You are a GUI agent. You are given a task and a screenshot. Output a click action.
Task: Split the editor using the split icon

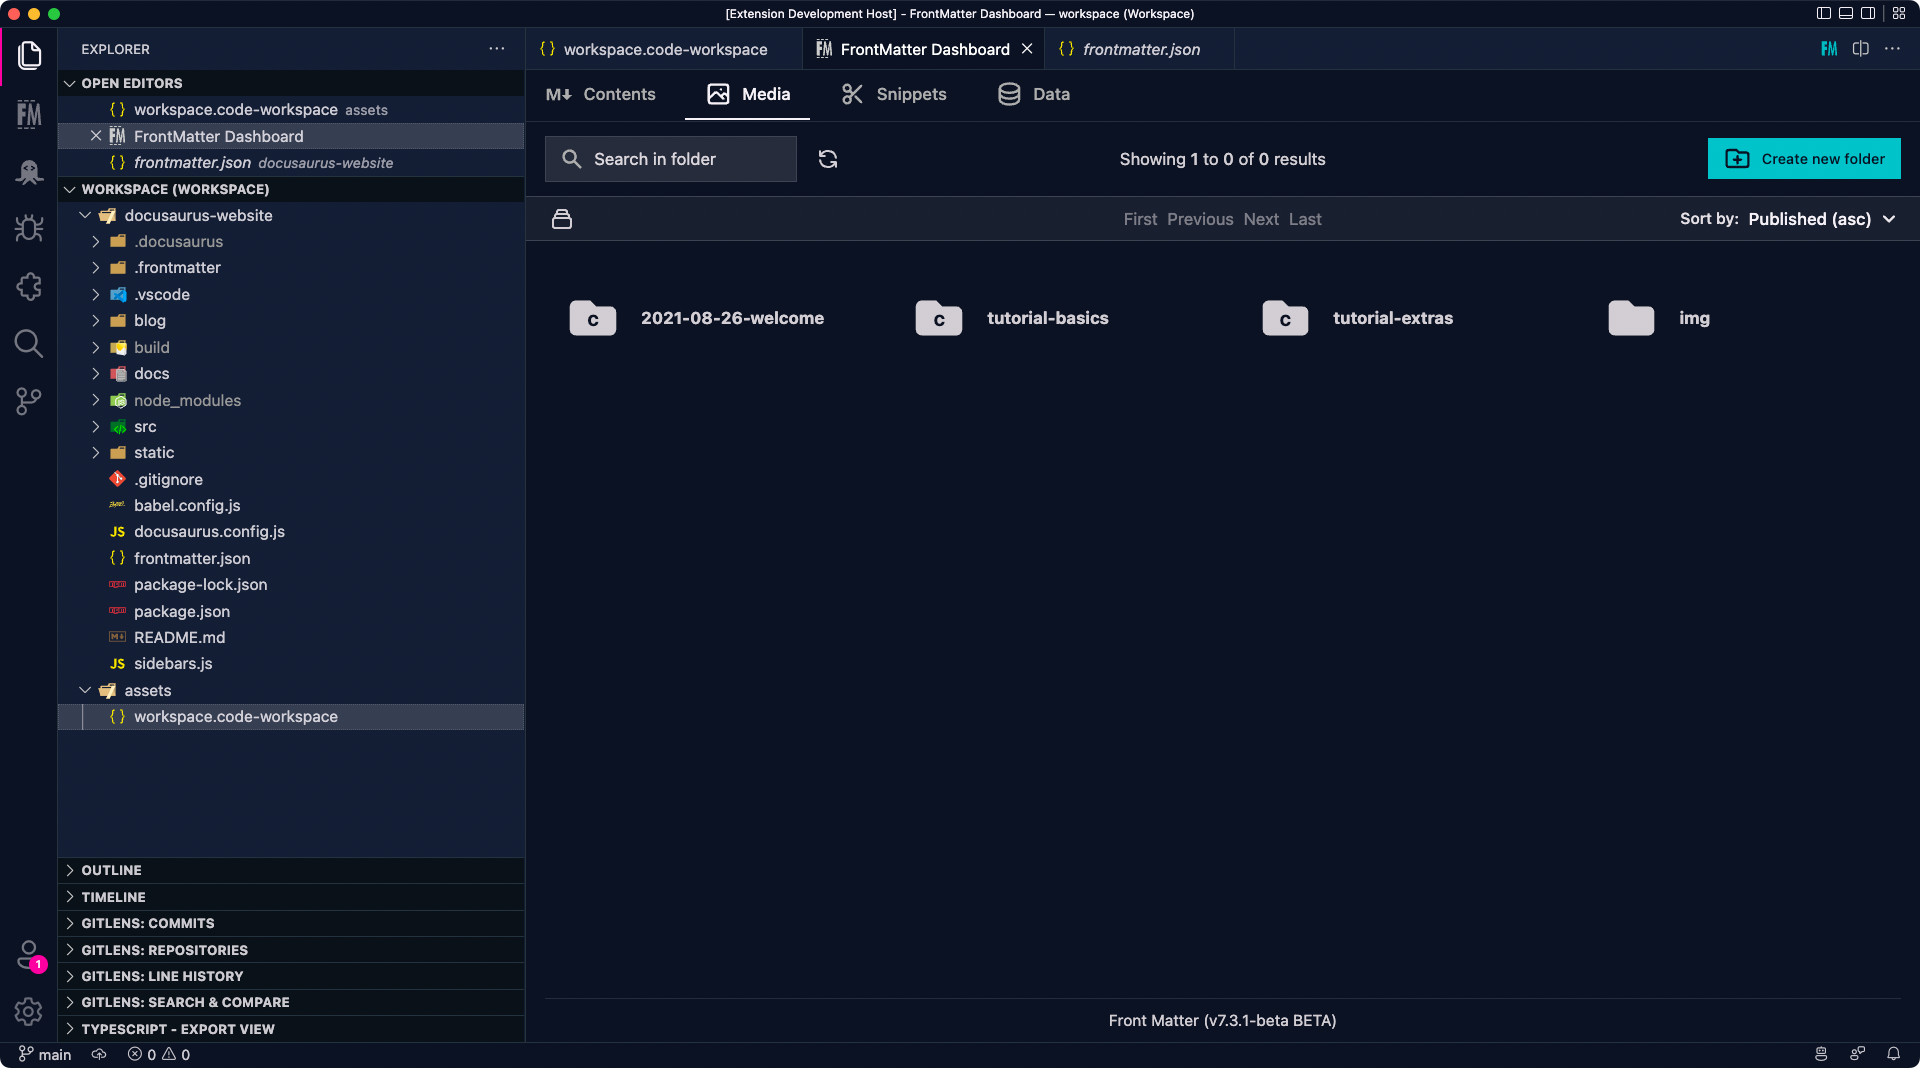tap(1860, 48)
